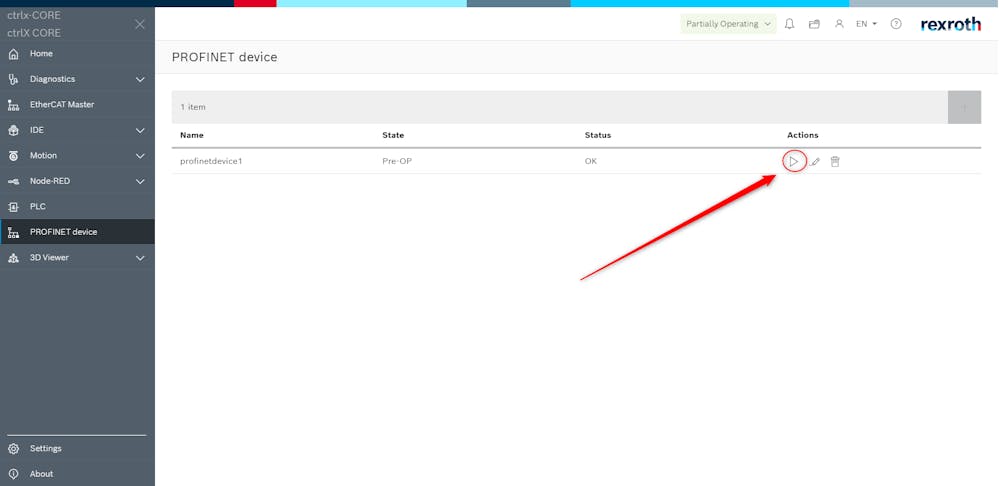Open About menu item
The height and width of the screenshot is (486, 999).
tap(77, 474)
